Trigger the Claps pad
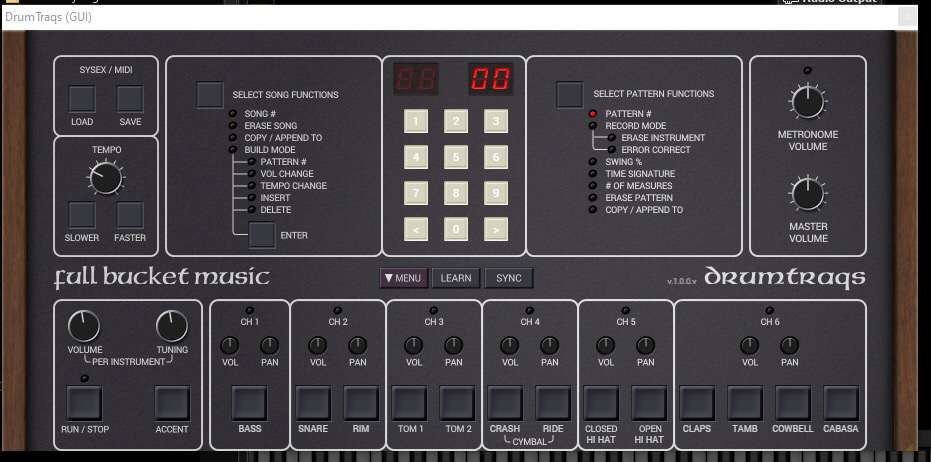Viewport: 931px width, 462px height. 697,403
